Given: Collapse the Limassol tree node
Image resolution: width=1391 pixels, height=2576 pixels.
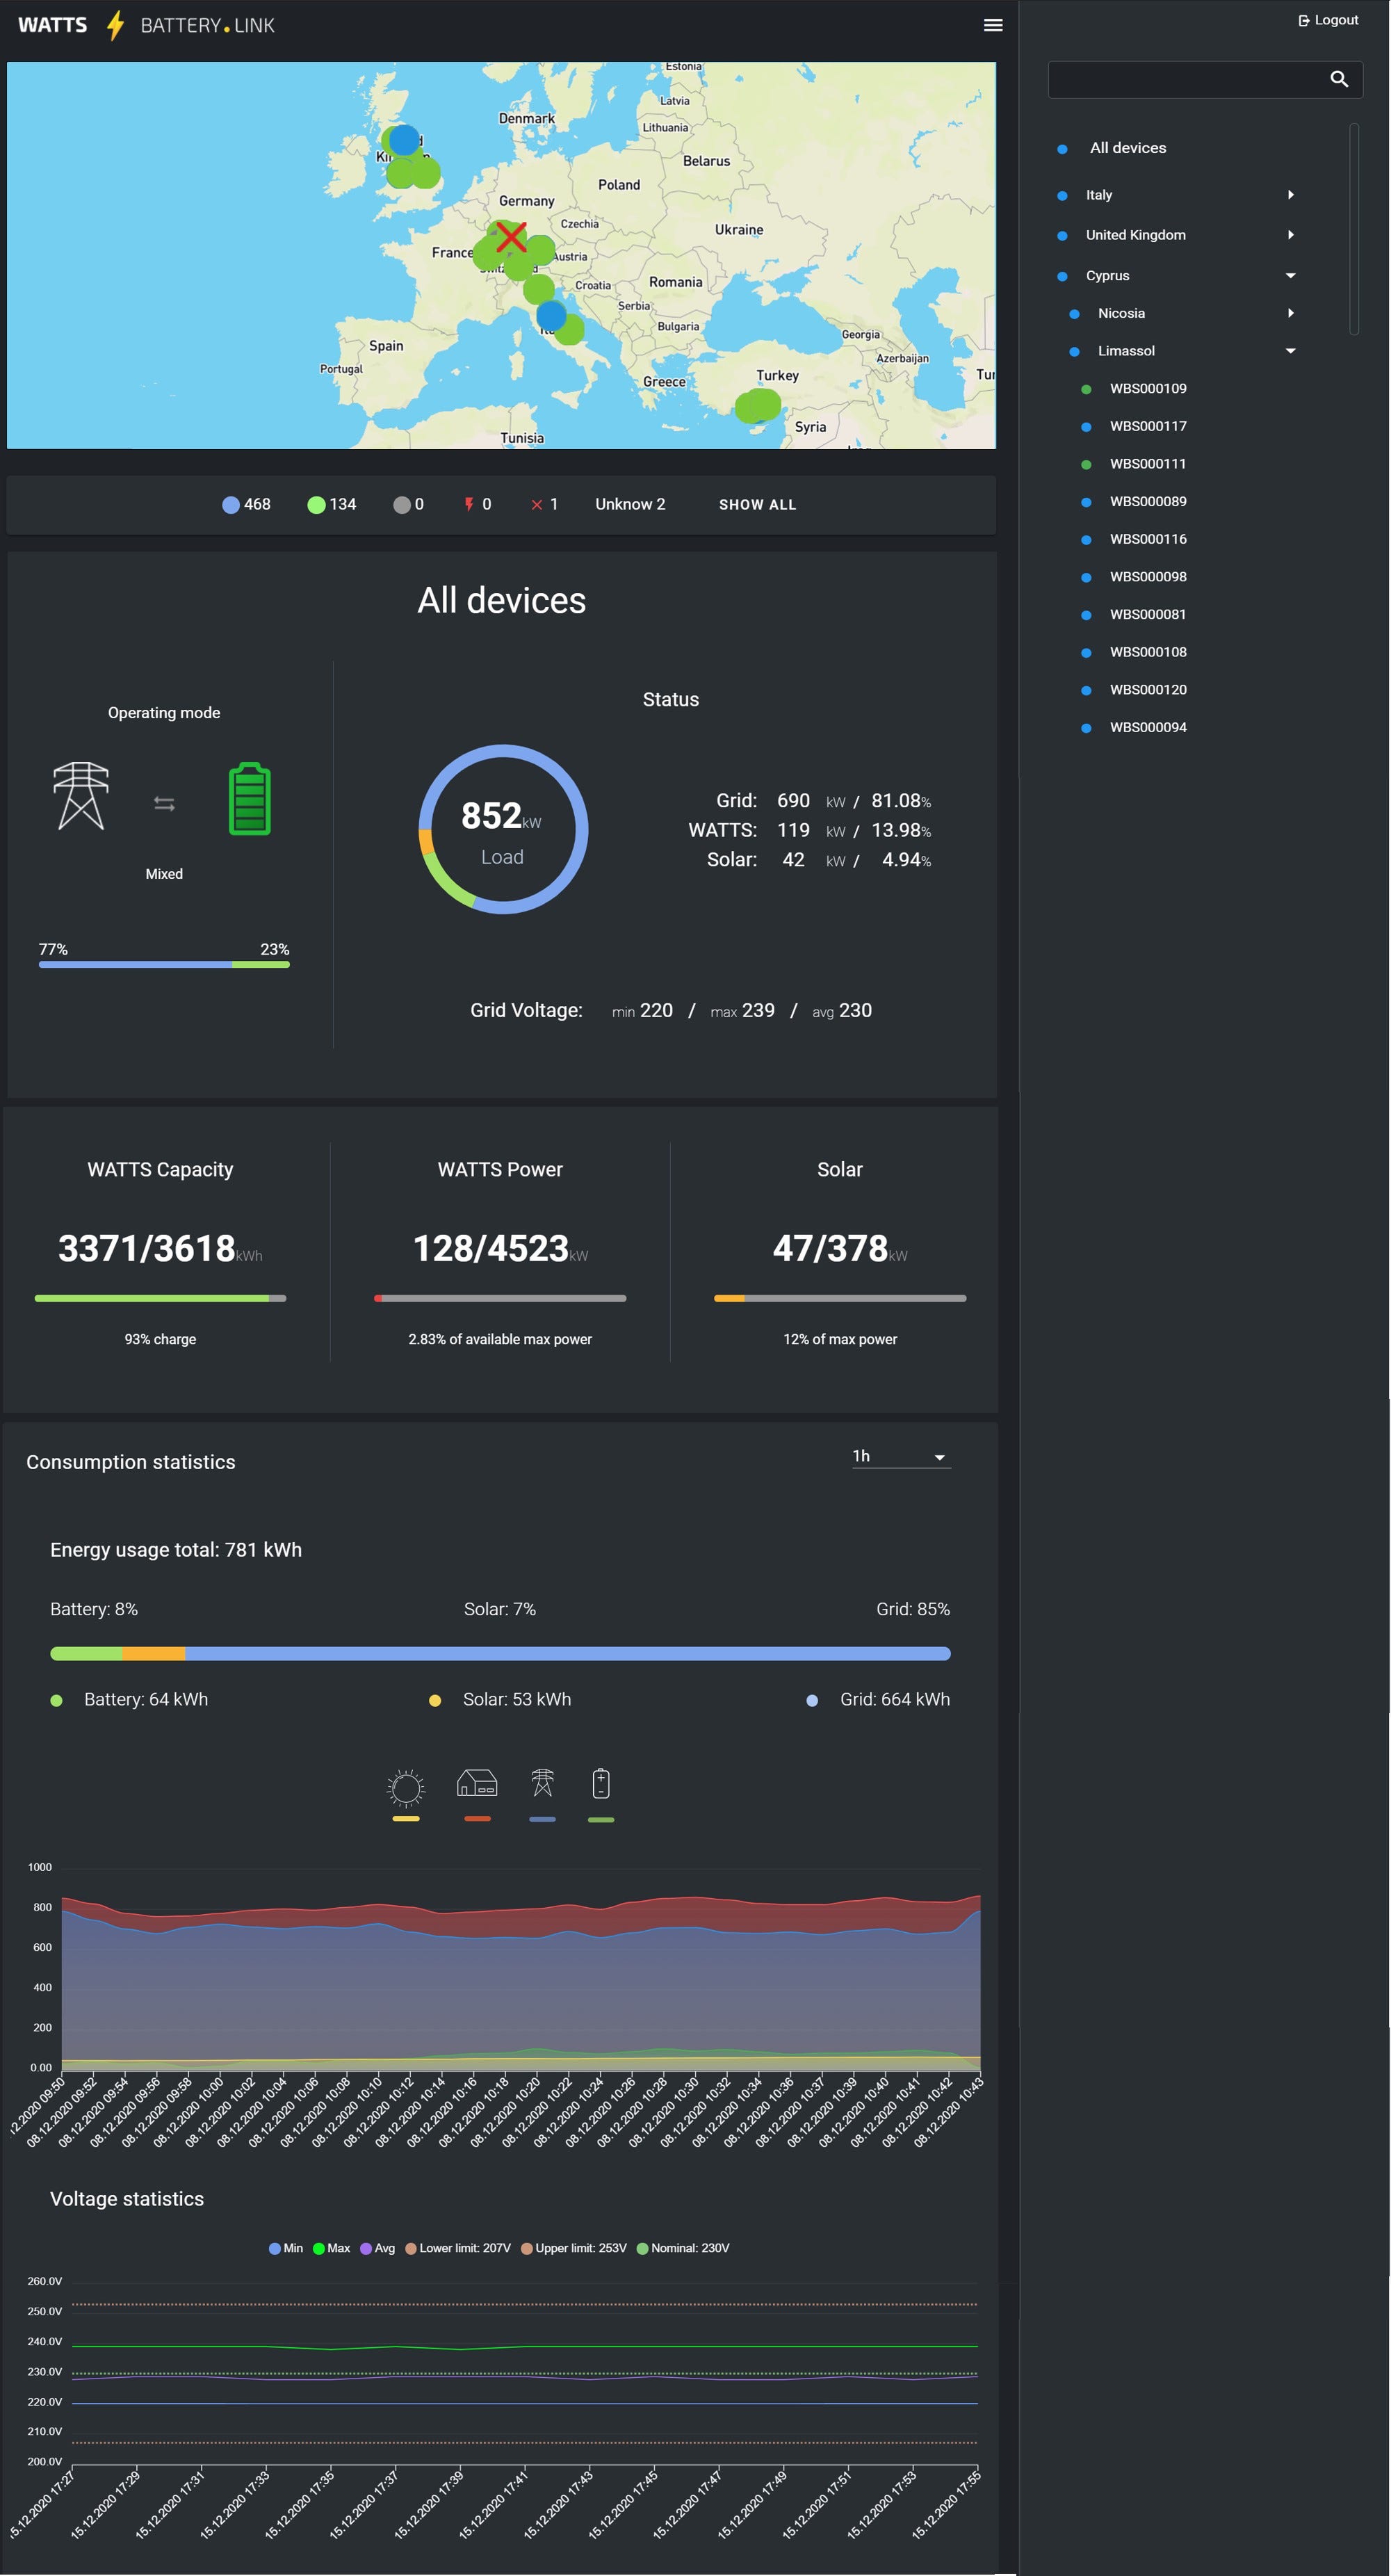Looking at the screenshot, I should coord(1290,351).
